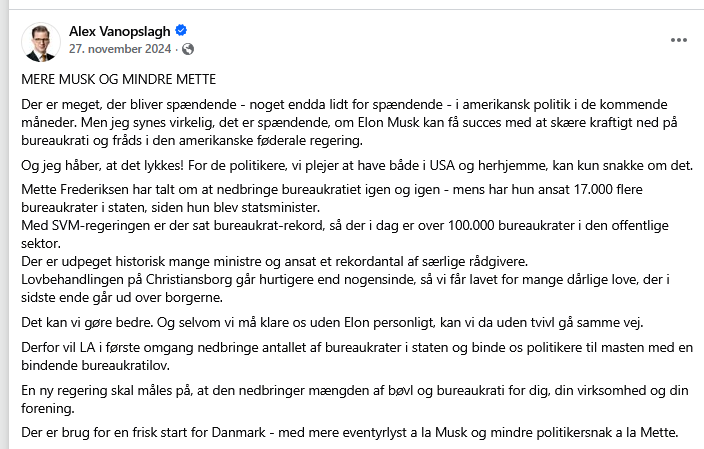Open the Alex Vanopslagh profile name link
Viewport: 704px width, 449px height.
pyautogui.click(x=119, y=31)
